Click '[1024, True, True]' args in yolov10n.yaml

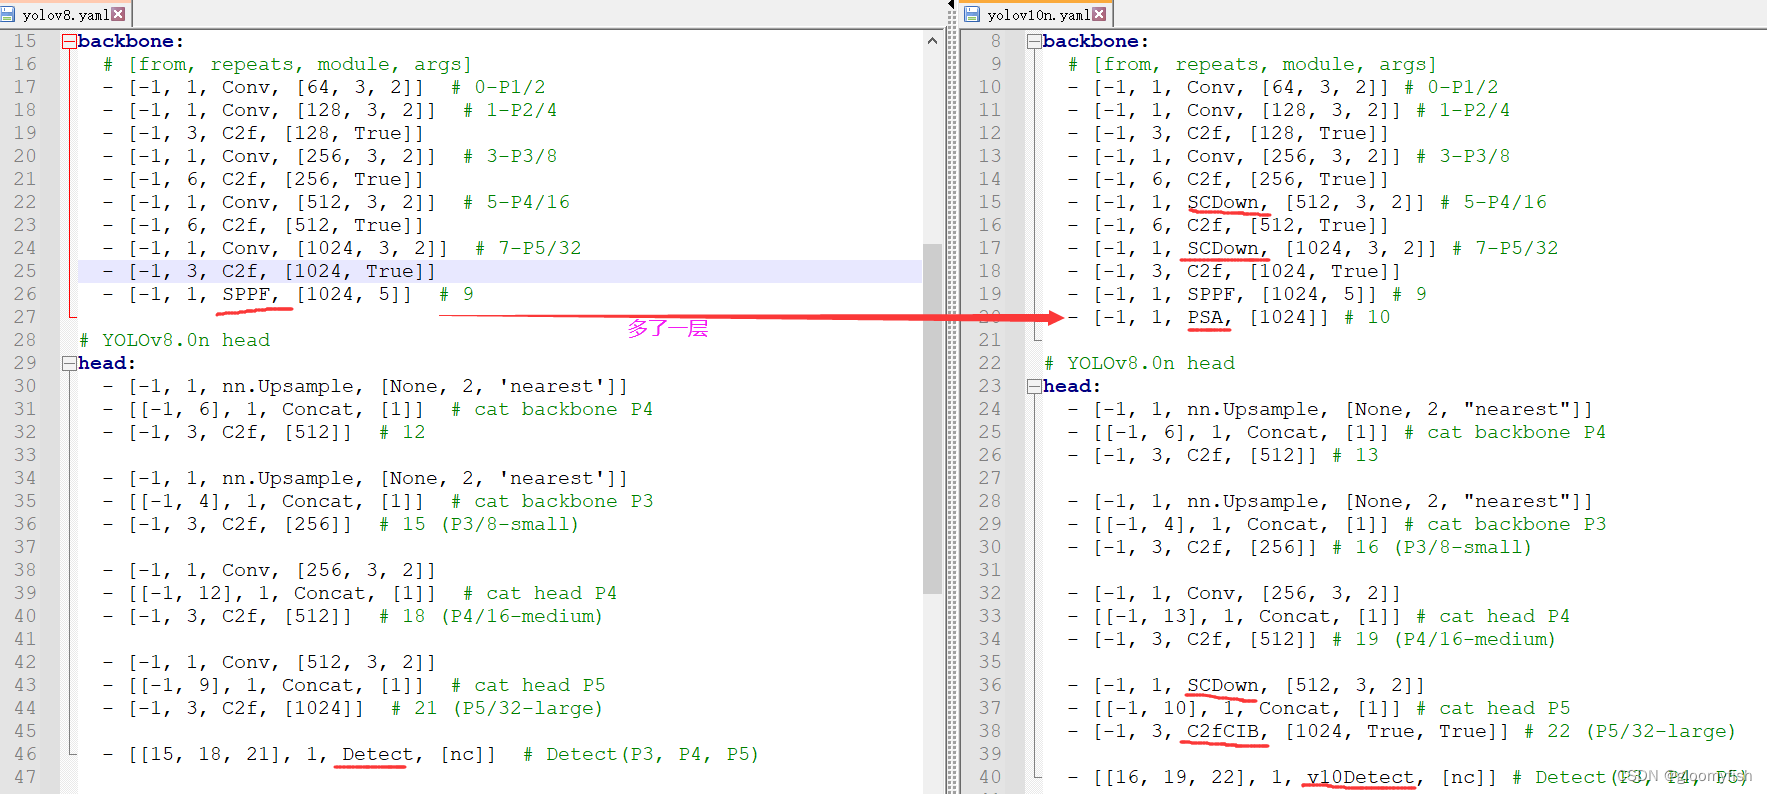[1397, 731]
